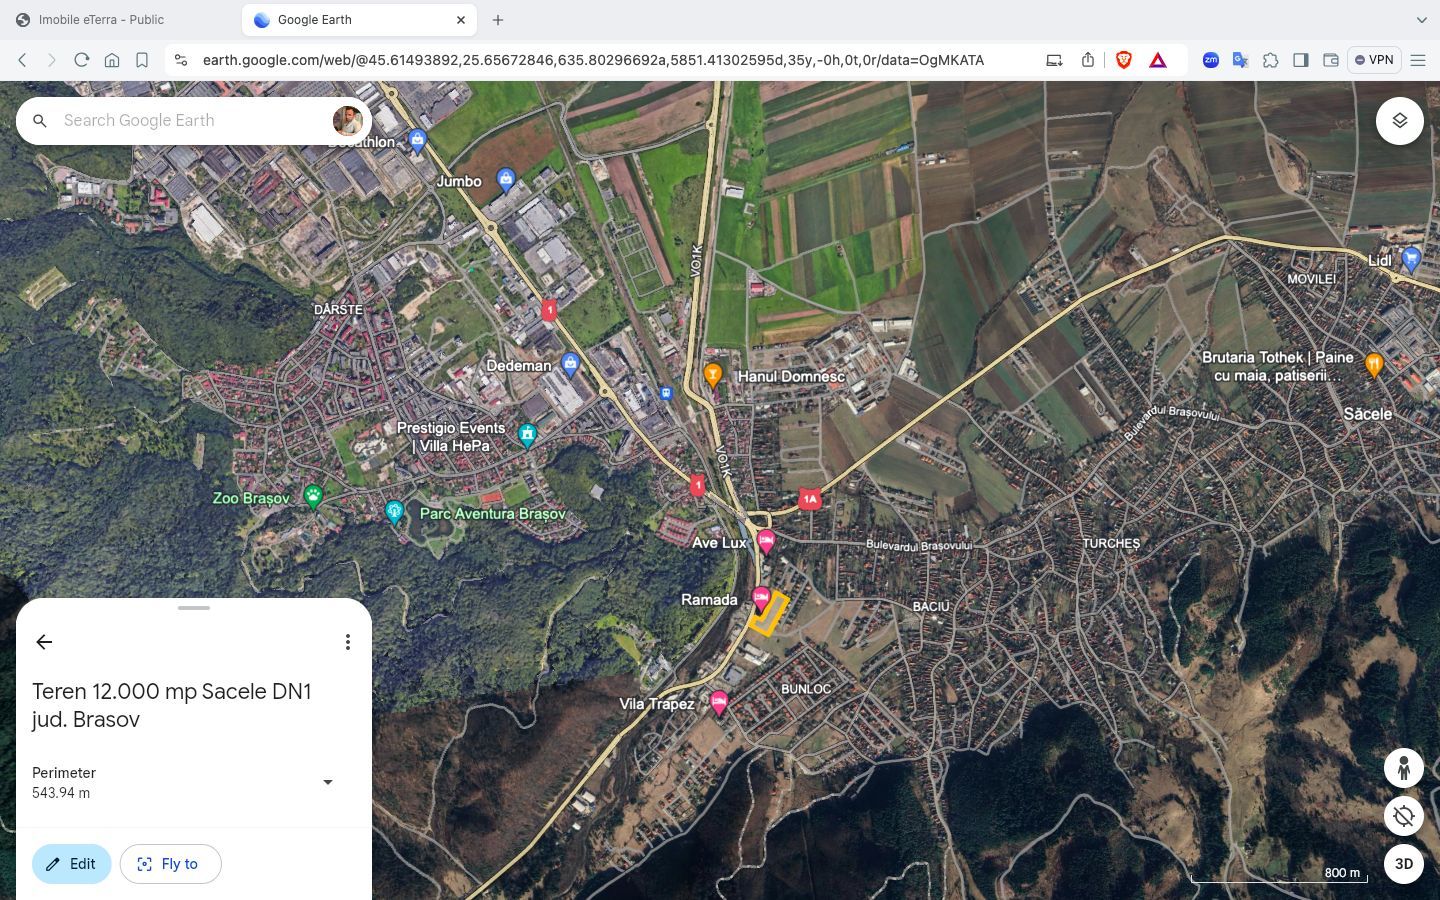
Task: Expand the tab list chevron
Action: pos(1421,20)
